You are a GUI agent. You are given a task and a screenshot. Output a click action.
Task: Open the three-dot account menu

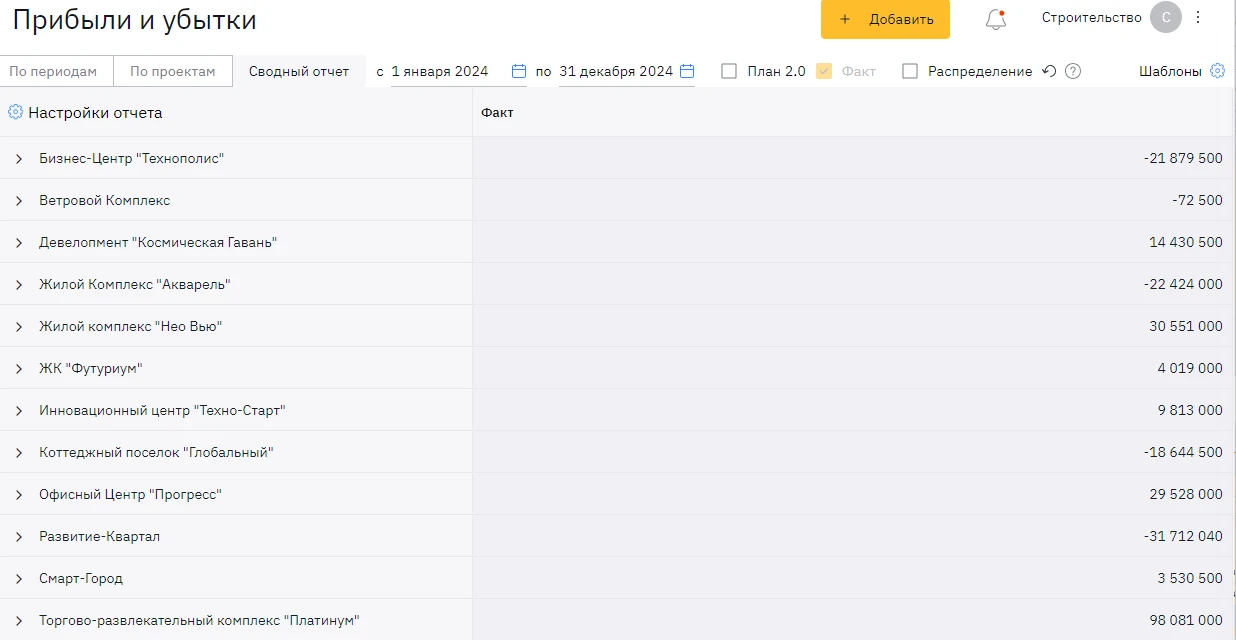[1198, 17]
